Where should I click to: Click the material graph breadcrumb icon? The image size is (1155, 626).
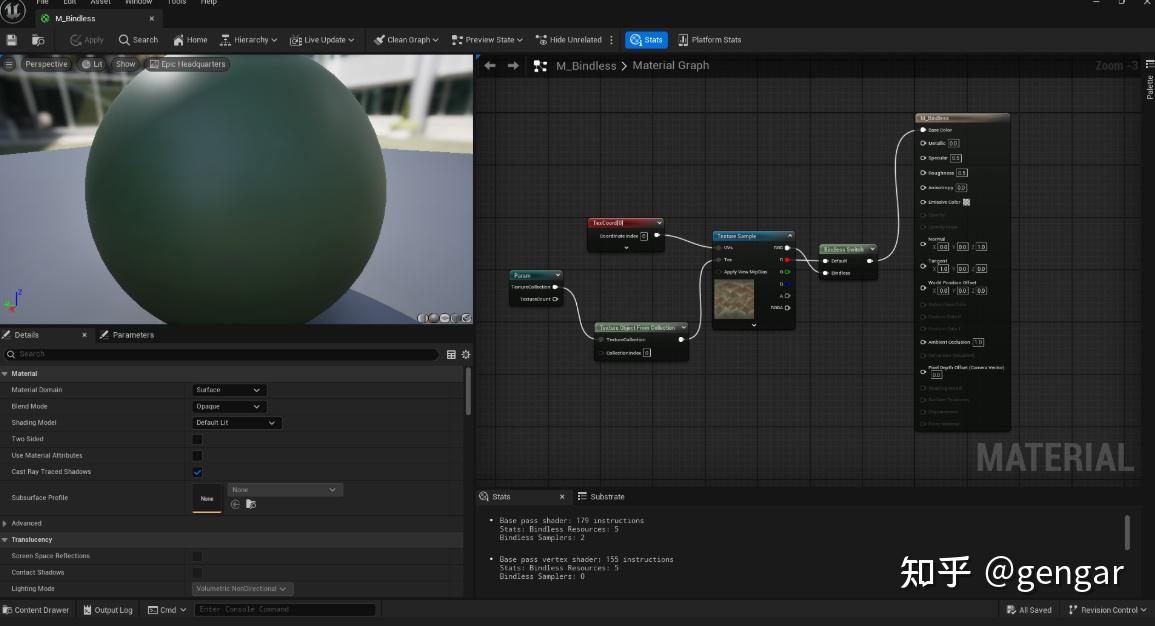540,66
